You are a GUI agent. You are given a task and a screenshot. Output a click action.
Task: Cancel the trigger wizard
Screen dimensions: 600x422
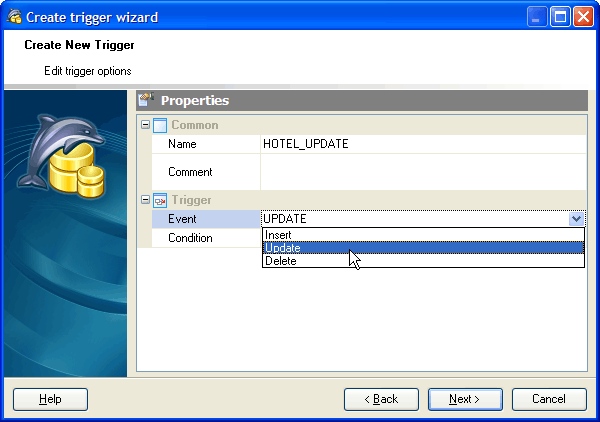click(549, 399)
